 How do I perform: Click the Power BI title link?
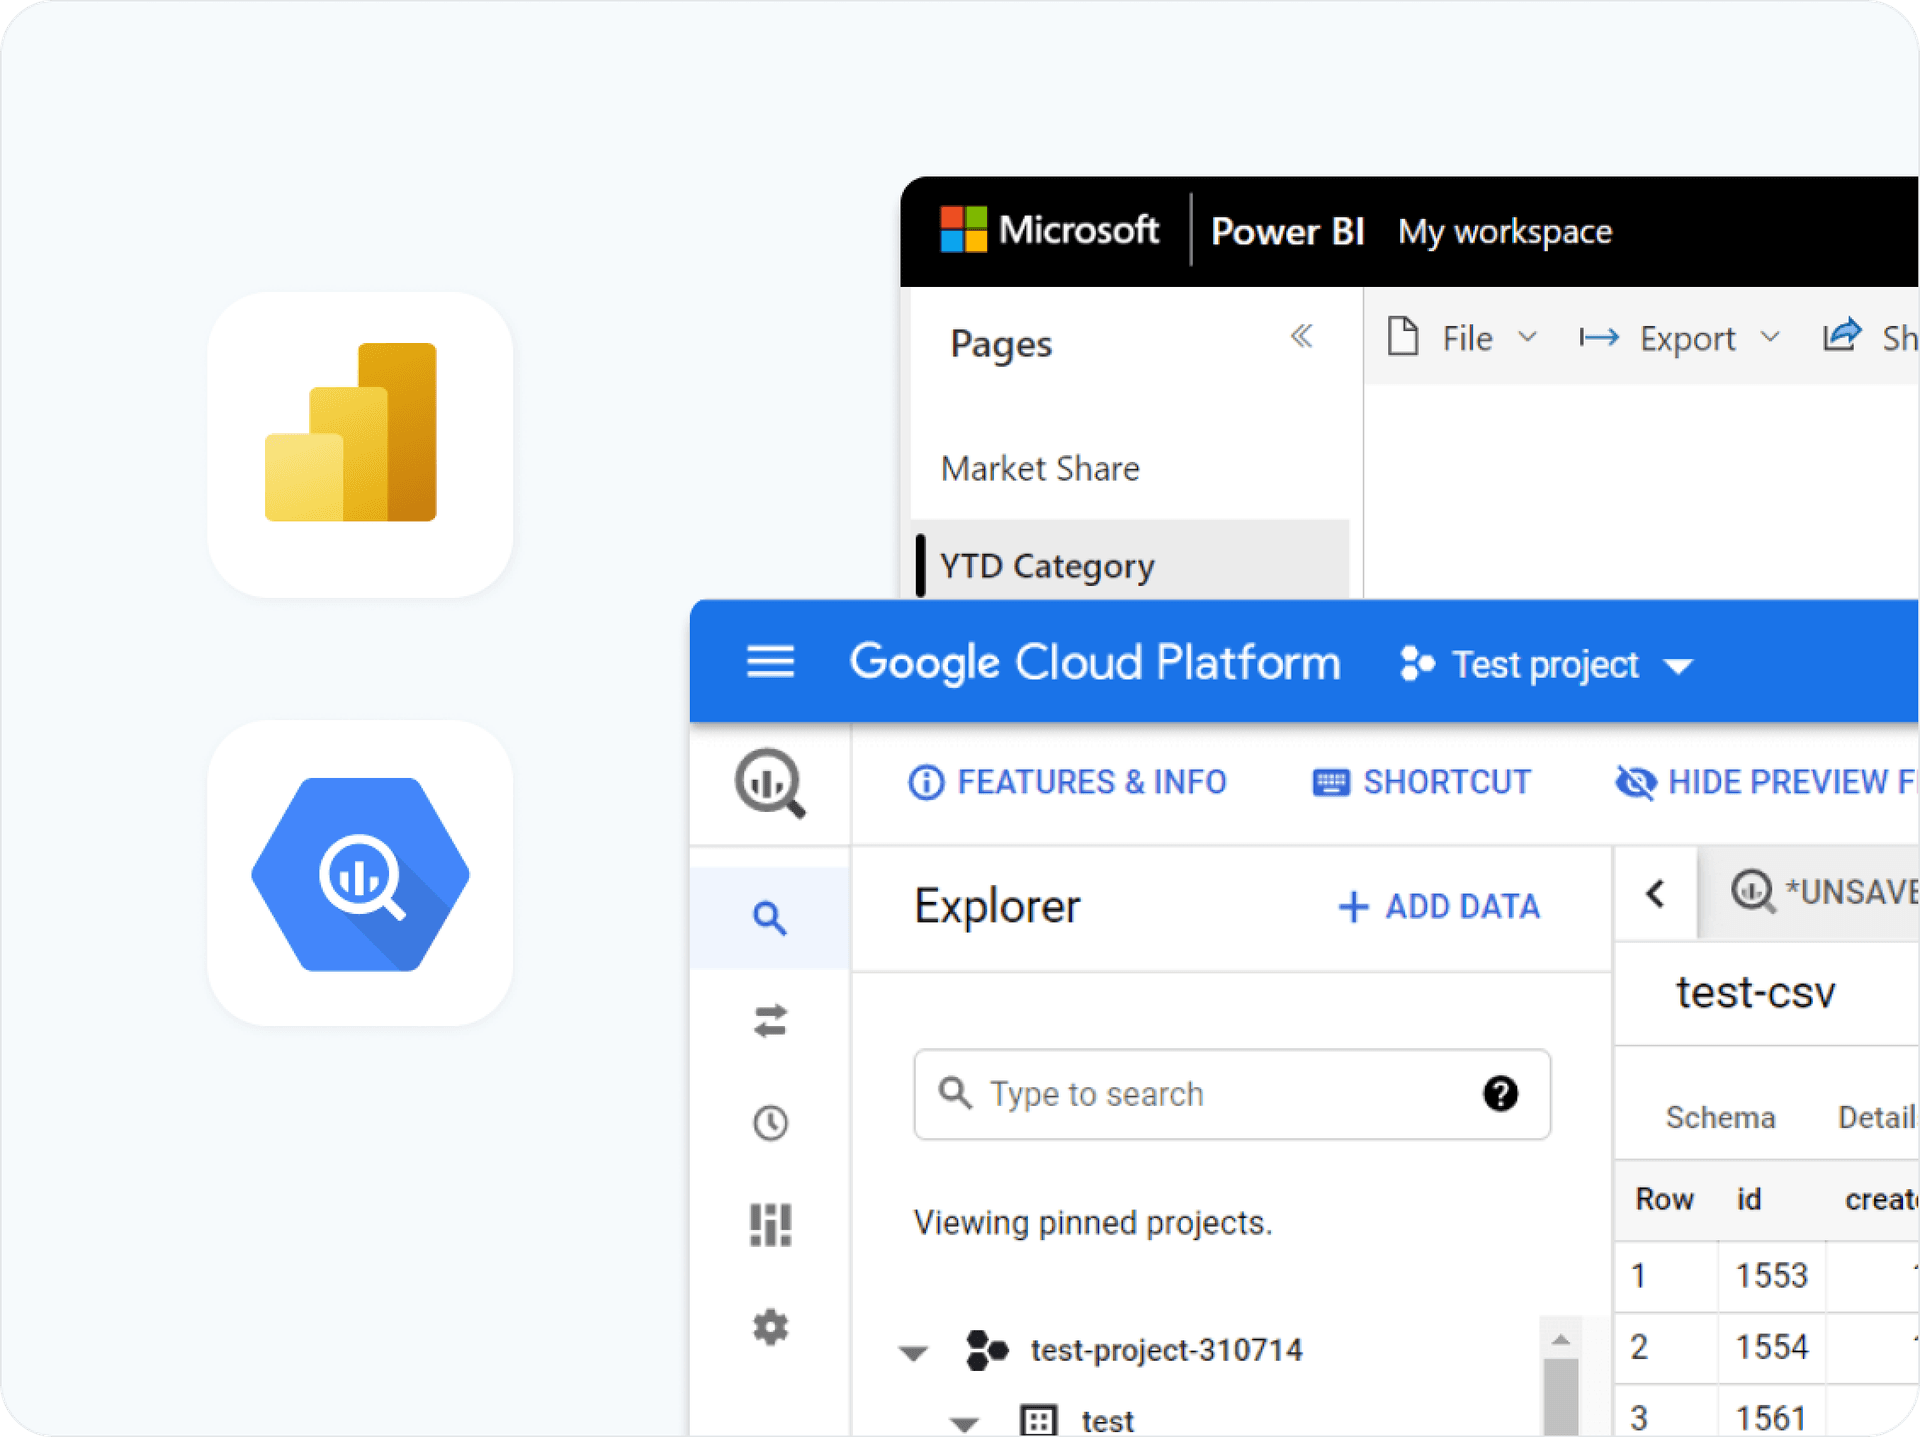pos(1287,231)
